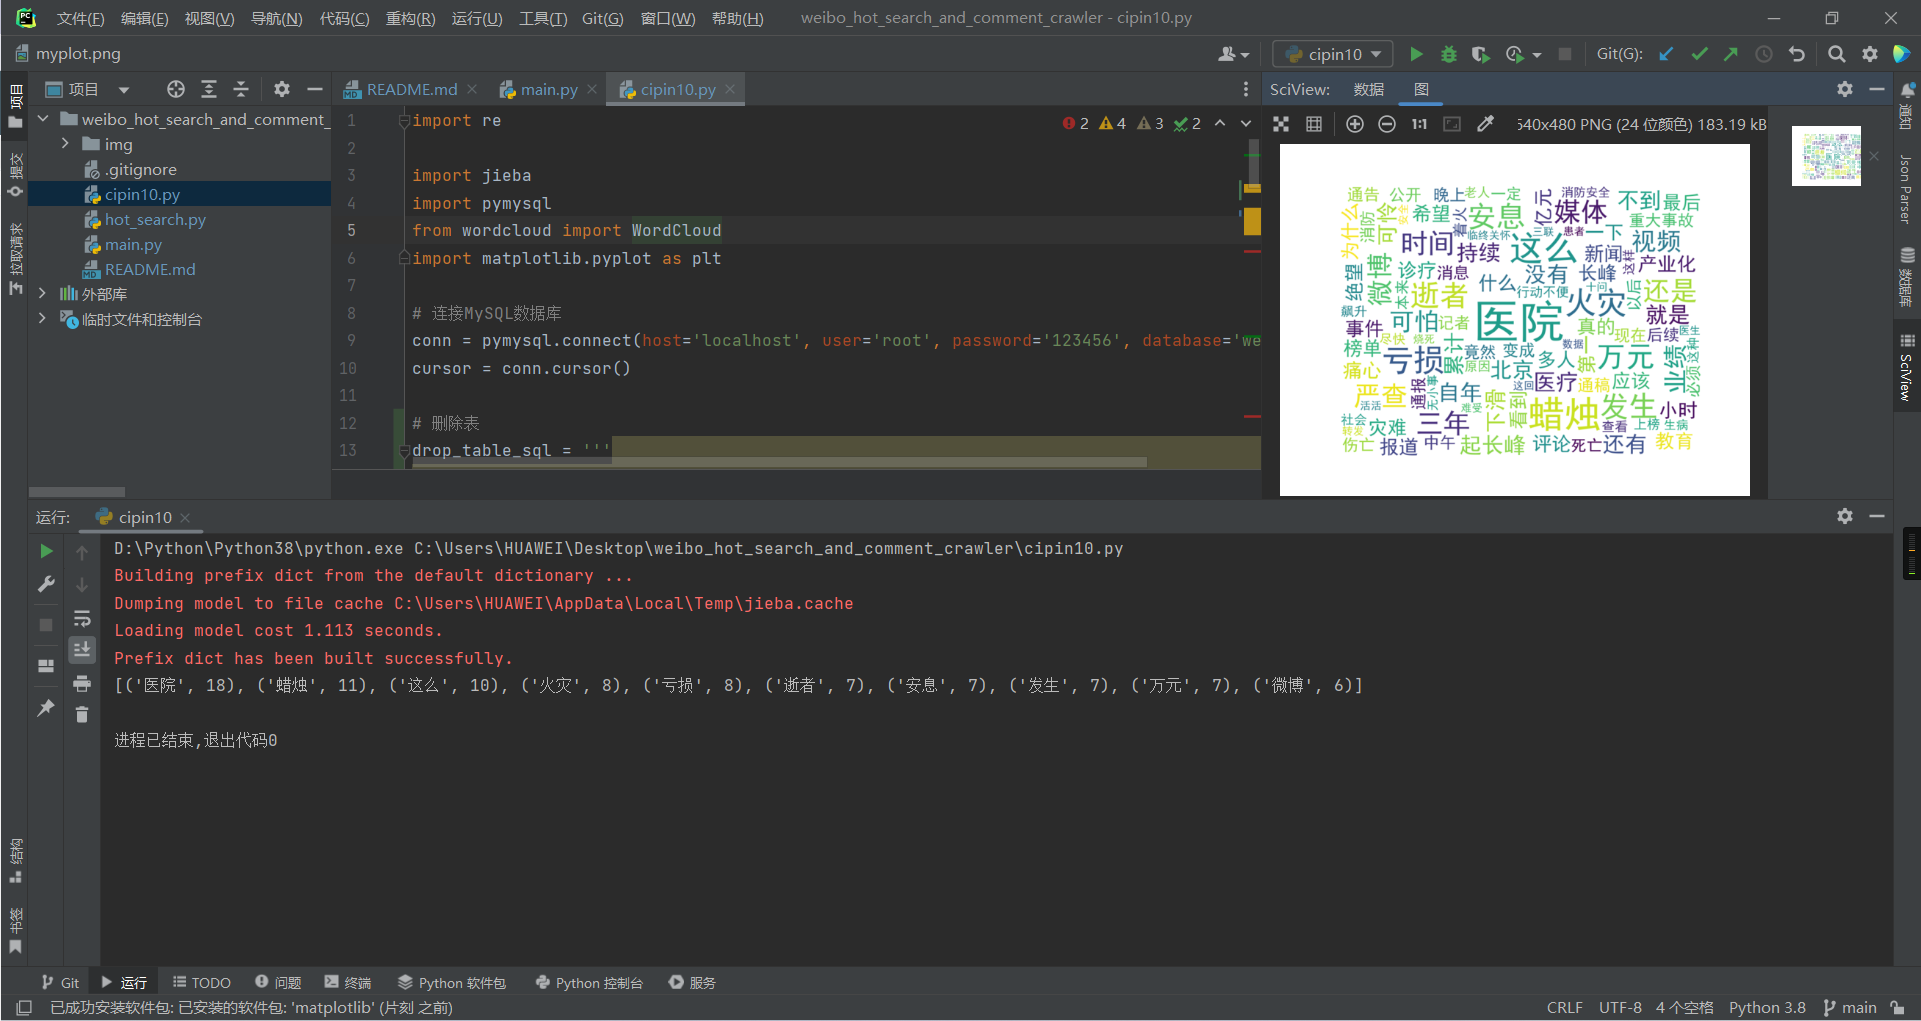Screen dimensions: 1921x1021
Task: Run cipin10 with the green play button
Action: click(x=1416, y=54)
